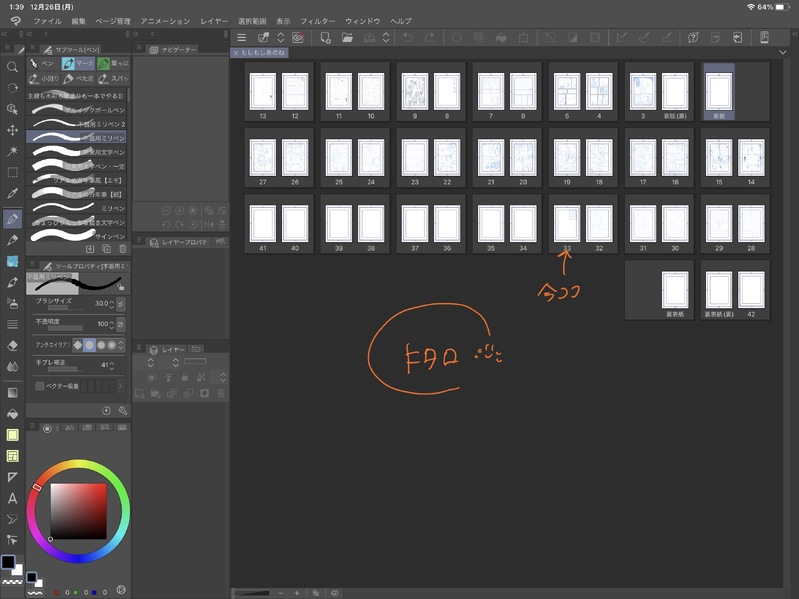Adjust brush size value stepper arrows
Image resolution: width=799 pixels, height=599 pixels.
point(112,304)
